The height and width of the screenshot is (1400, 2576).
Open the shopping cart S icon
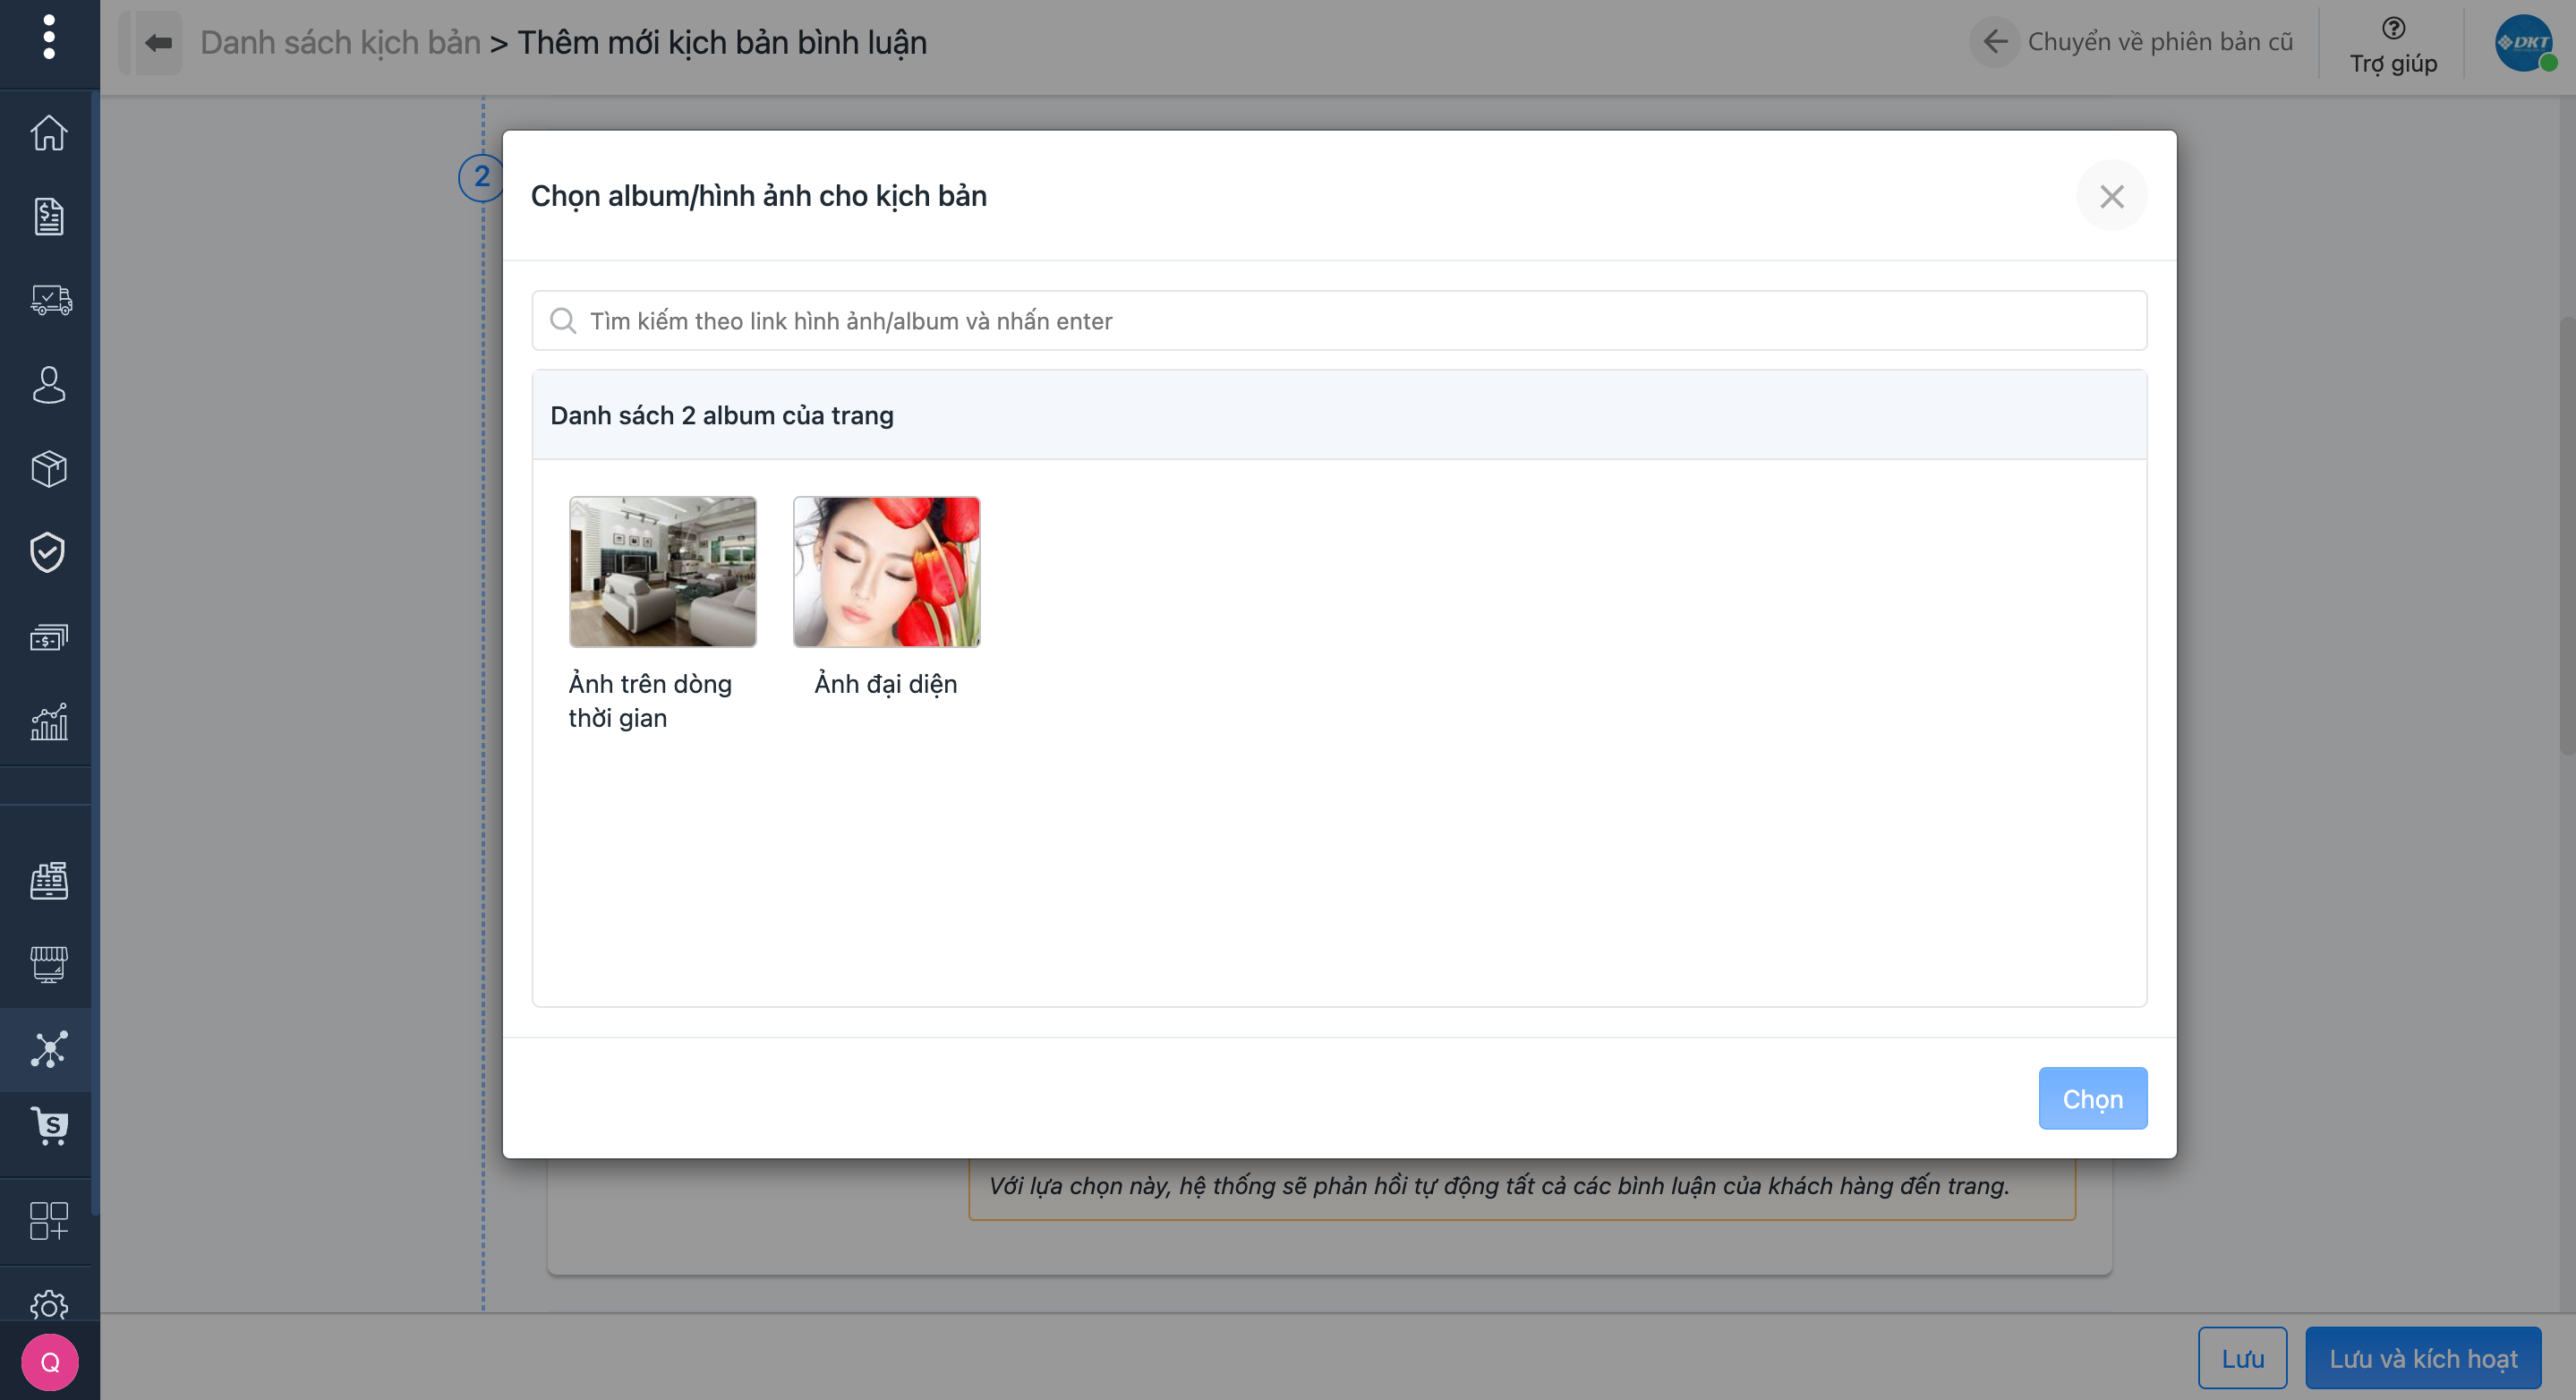coord(48,1126)
